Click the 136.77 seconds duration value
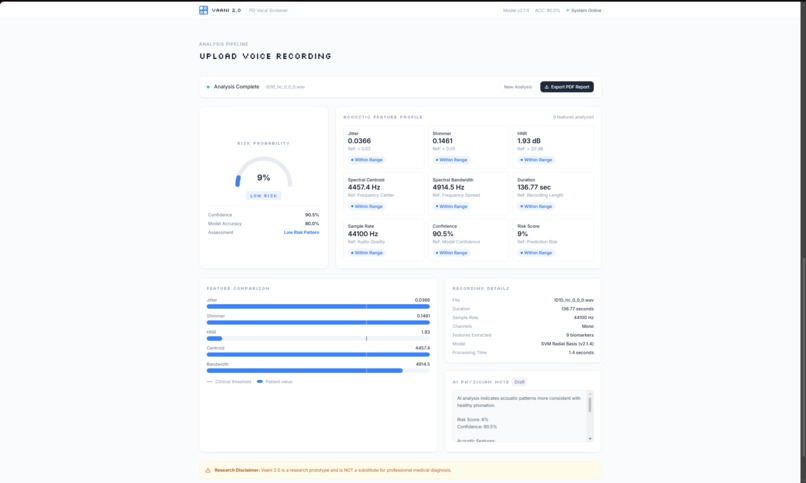The image size is (806, 483). coord(577,309)
